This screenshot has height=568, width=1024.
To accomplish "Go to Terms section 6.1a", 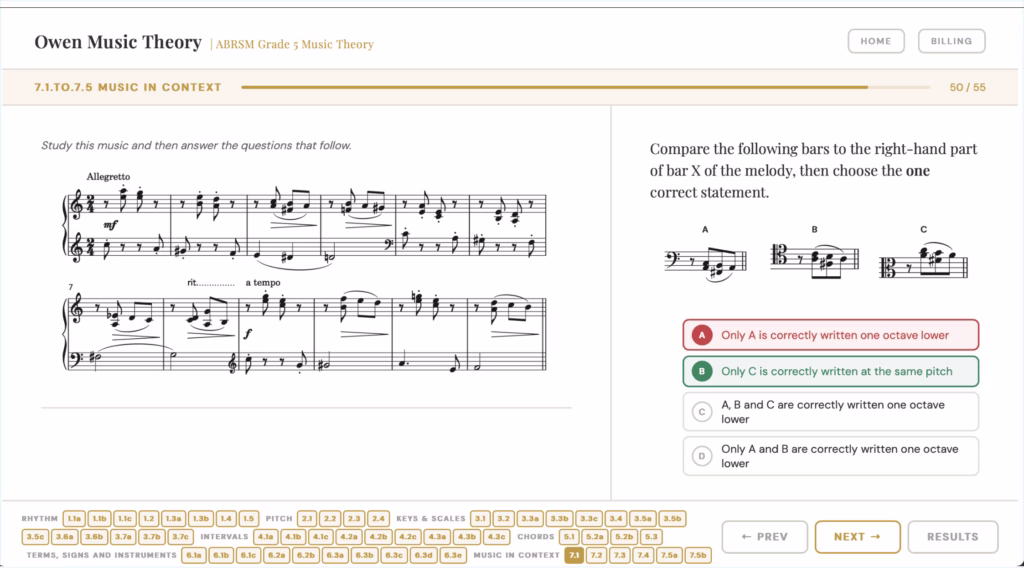I will pyautogui.click(x=194, y=555).
